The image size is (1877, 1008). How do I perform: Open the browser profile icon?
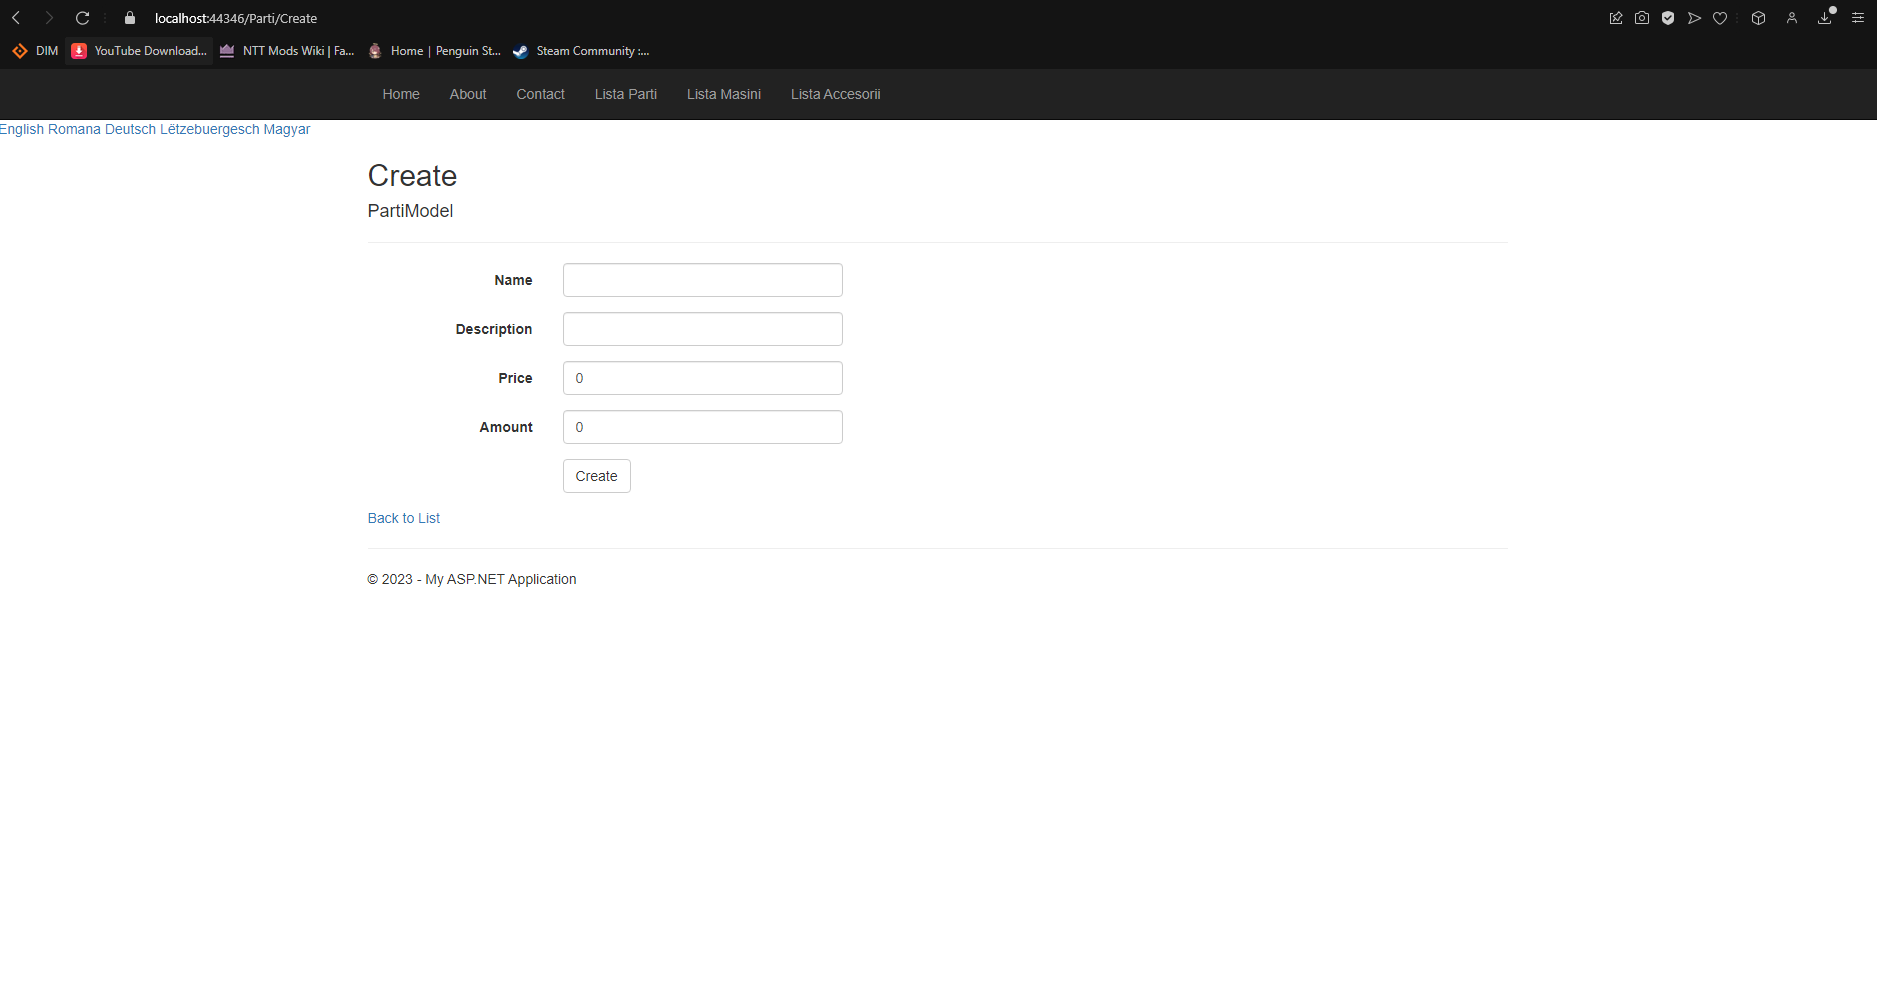(x=1791, y=18)
